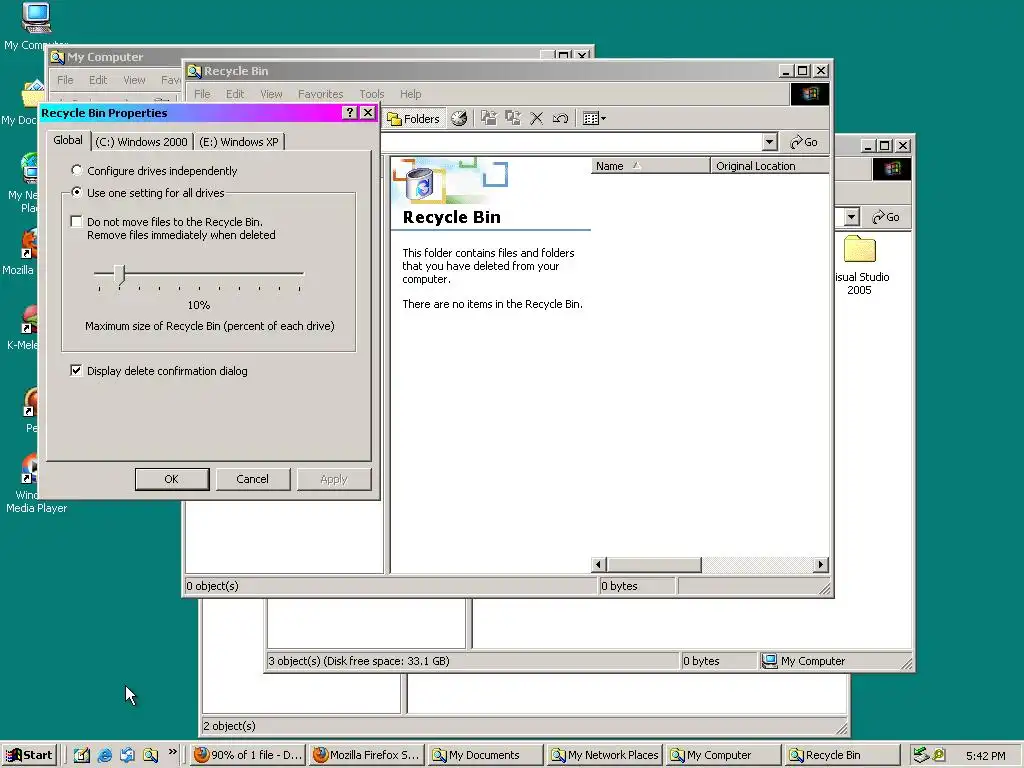Open the History pane icon in Recycle Bin toolbar

coord(459,119)
